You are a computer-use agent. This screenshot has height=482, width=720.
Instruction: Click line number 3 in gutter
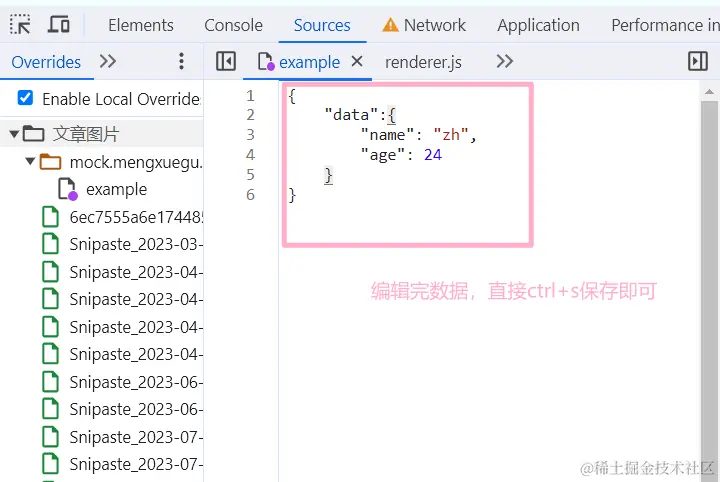coord(250,135)
